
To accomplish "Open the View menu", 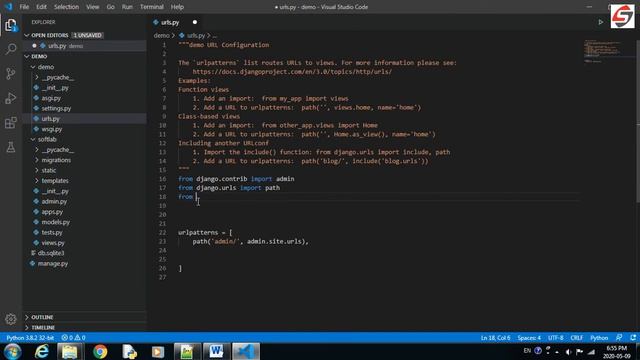I will (x=93, y=7).
